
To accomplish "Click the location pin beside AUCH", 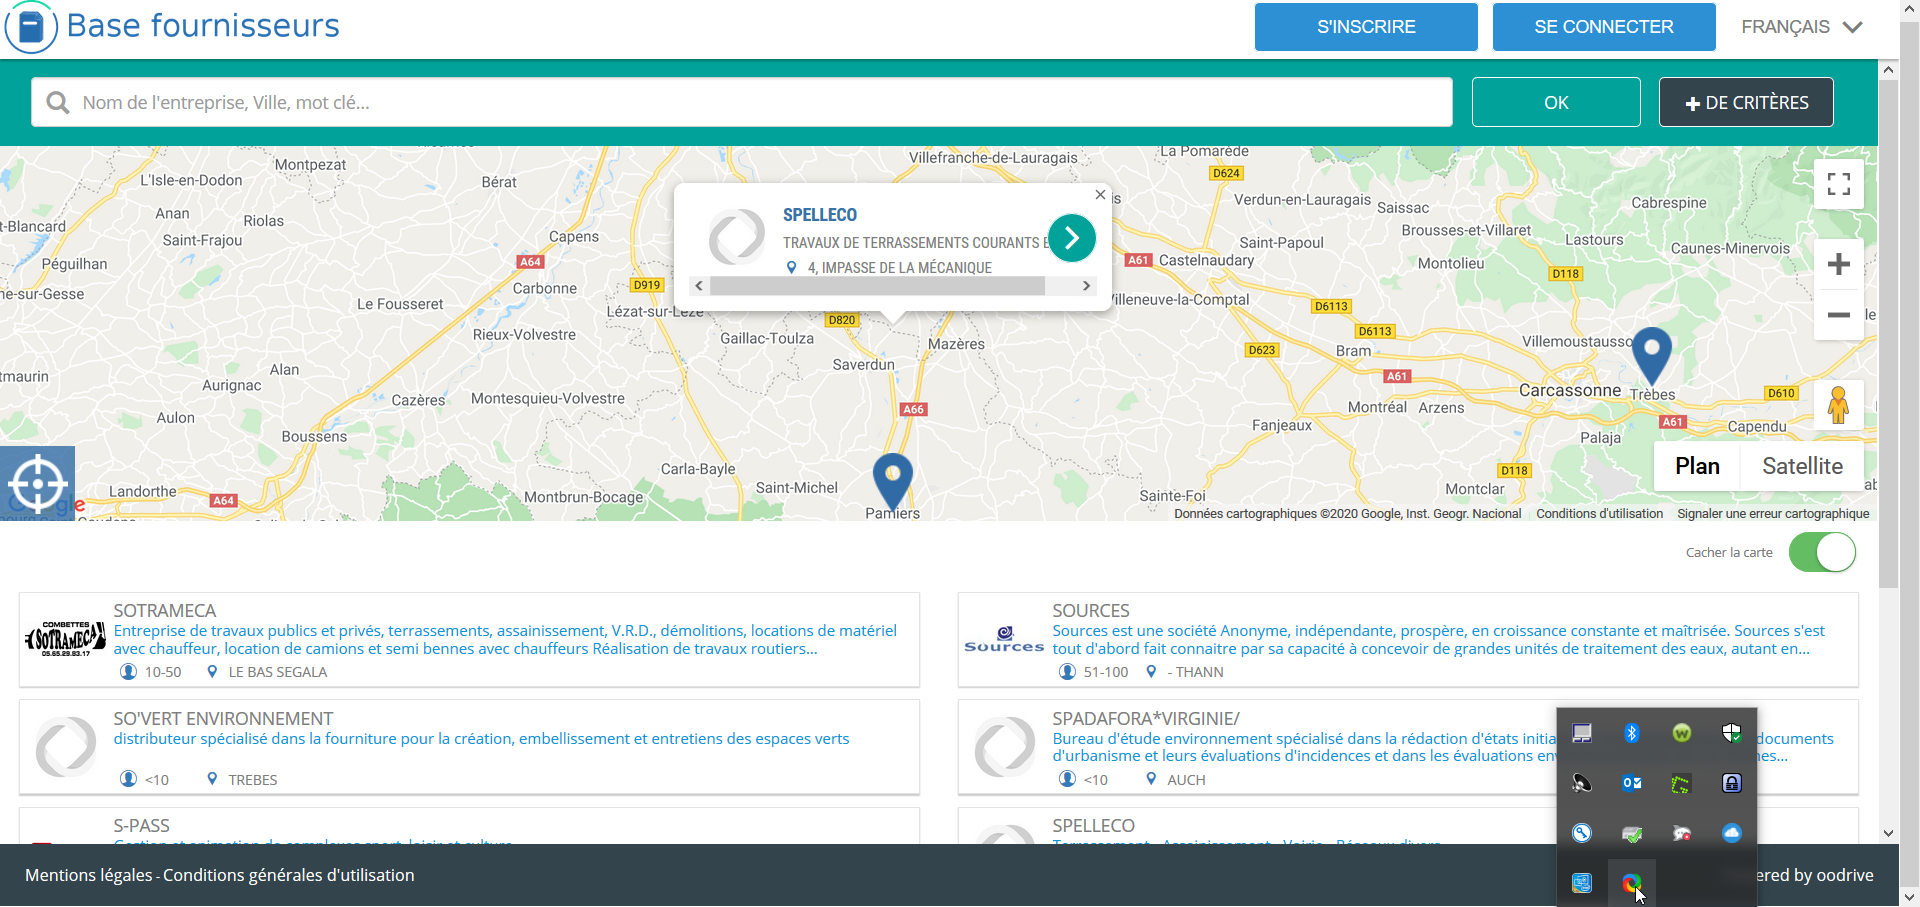I will pos(1151,779).
